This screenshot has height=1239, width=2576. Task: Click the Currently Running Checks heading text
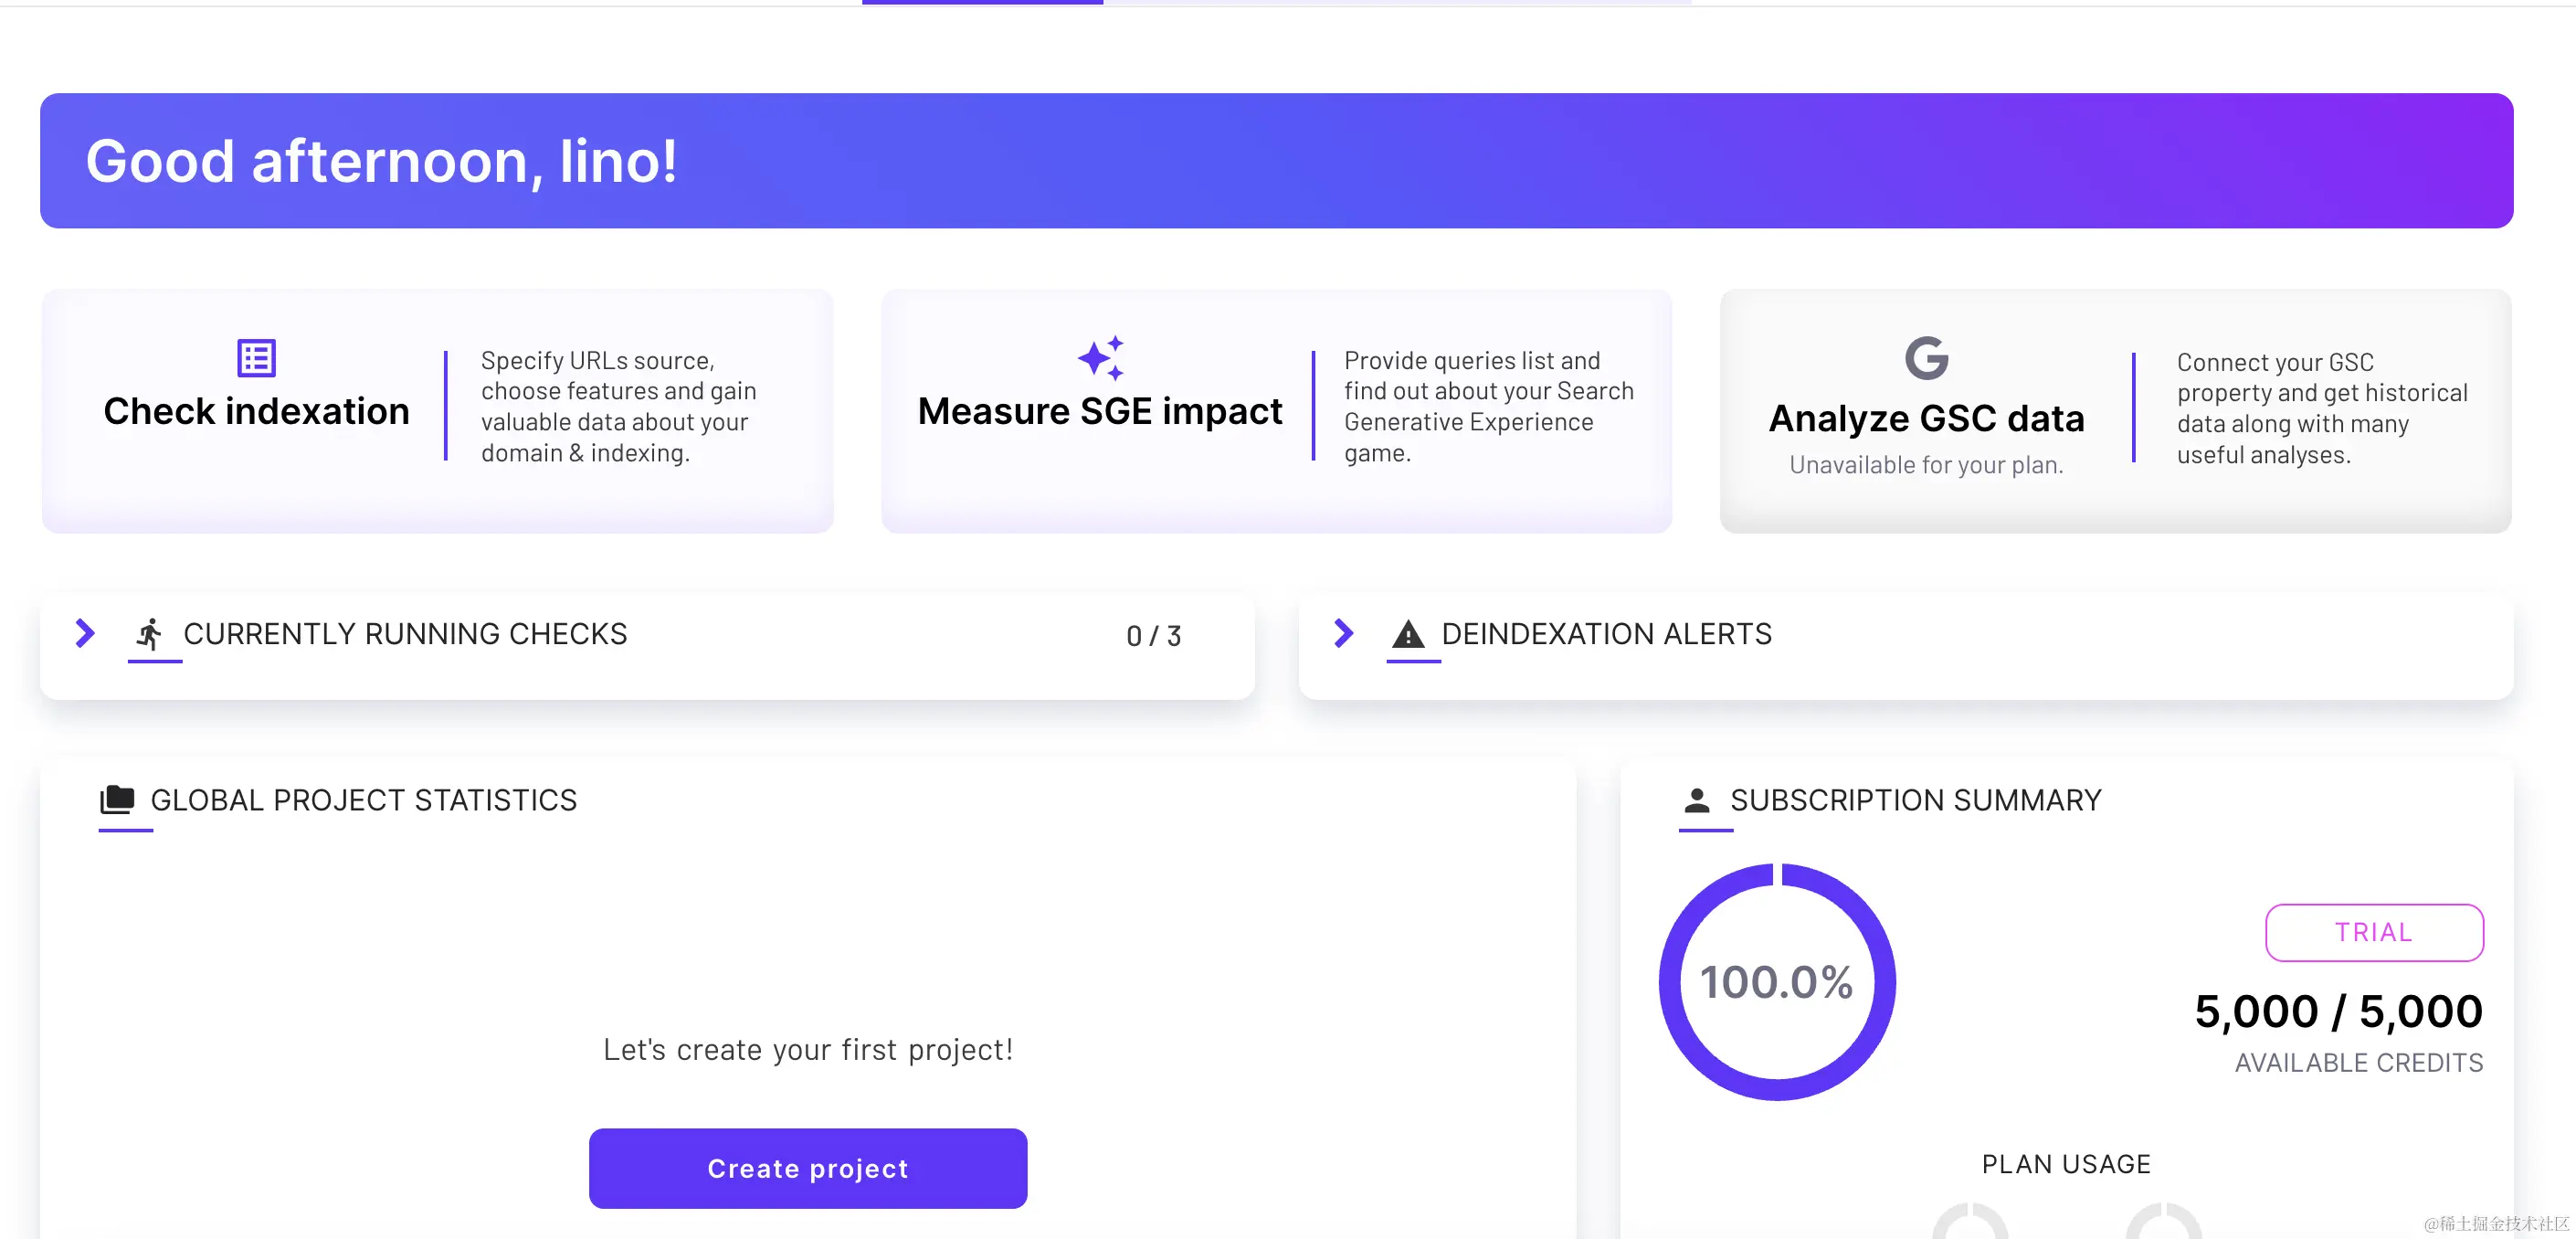click(x=405, y=634)
